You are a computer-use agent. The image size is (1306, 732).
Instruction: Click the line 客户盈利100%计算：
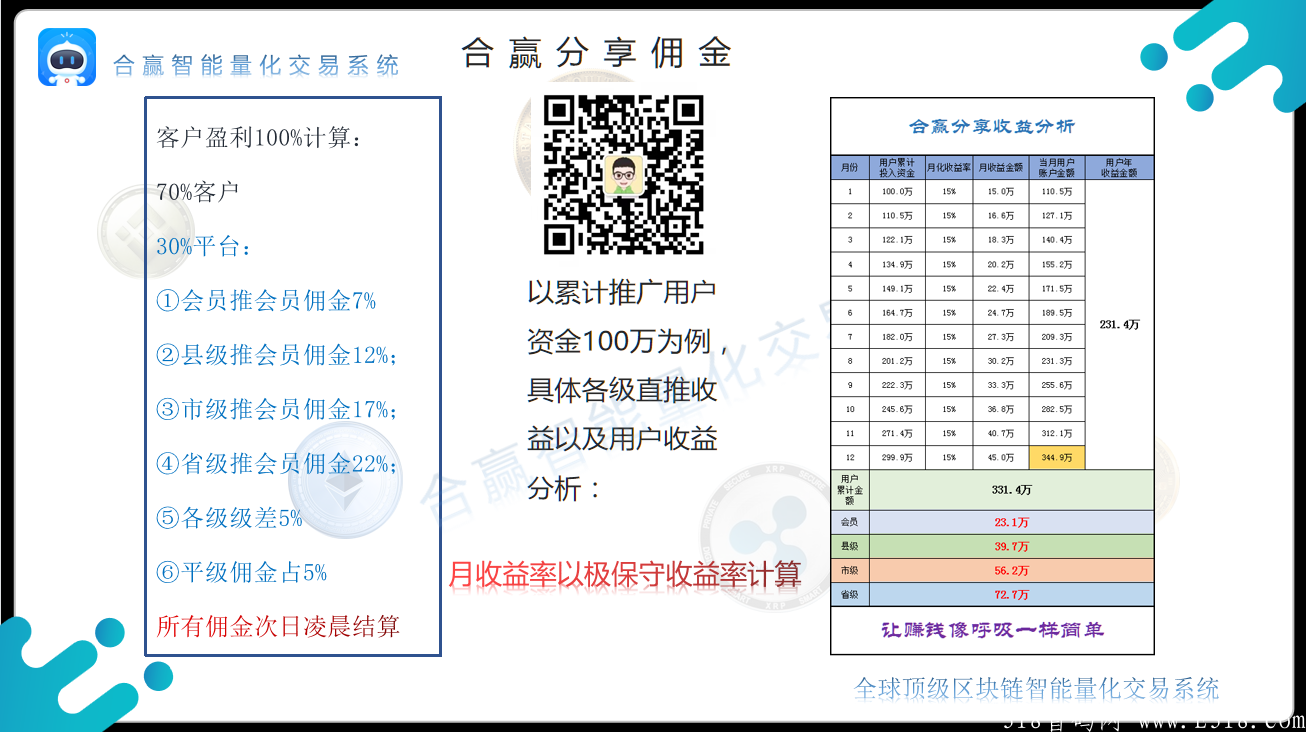pos(259,138)
